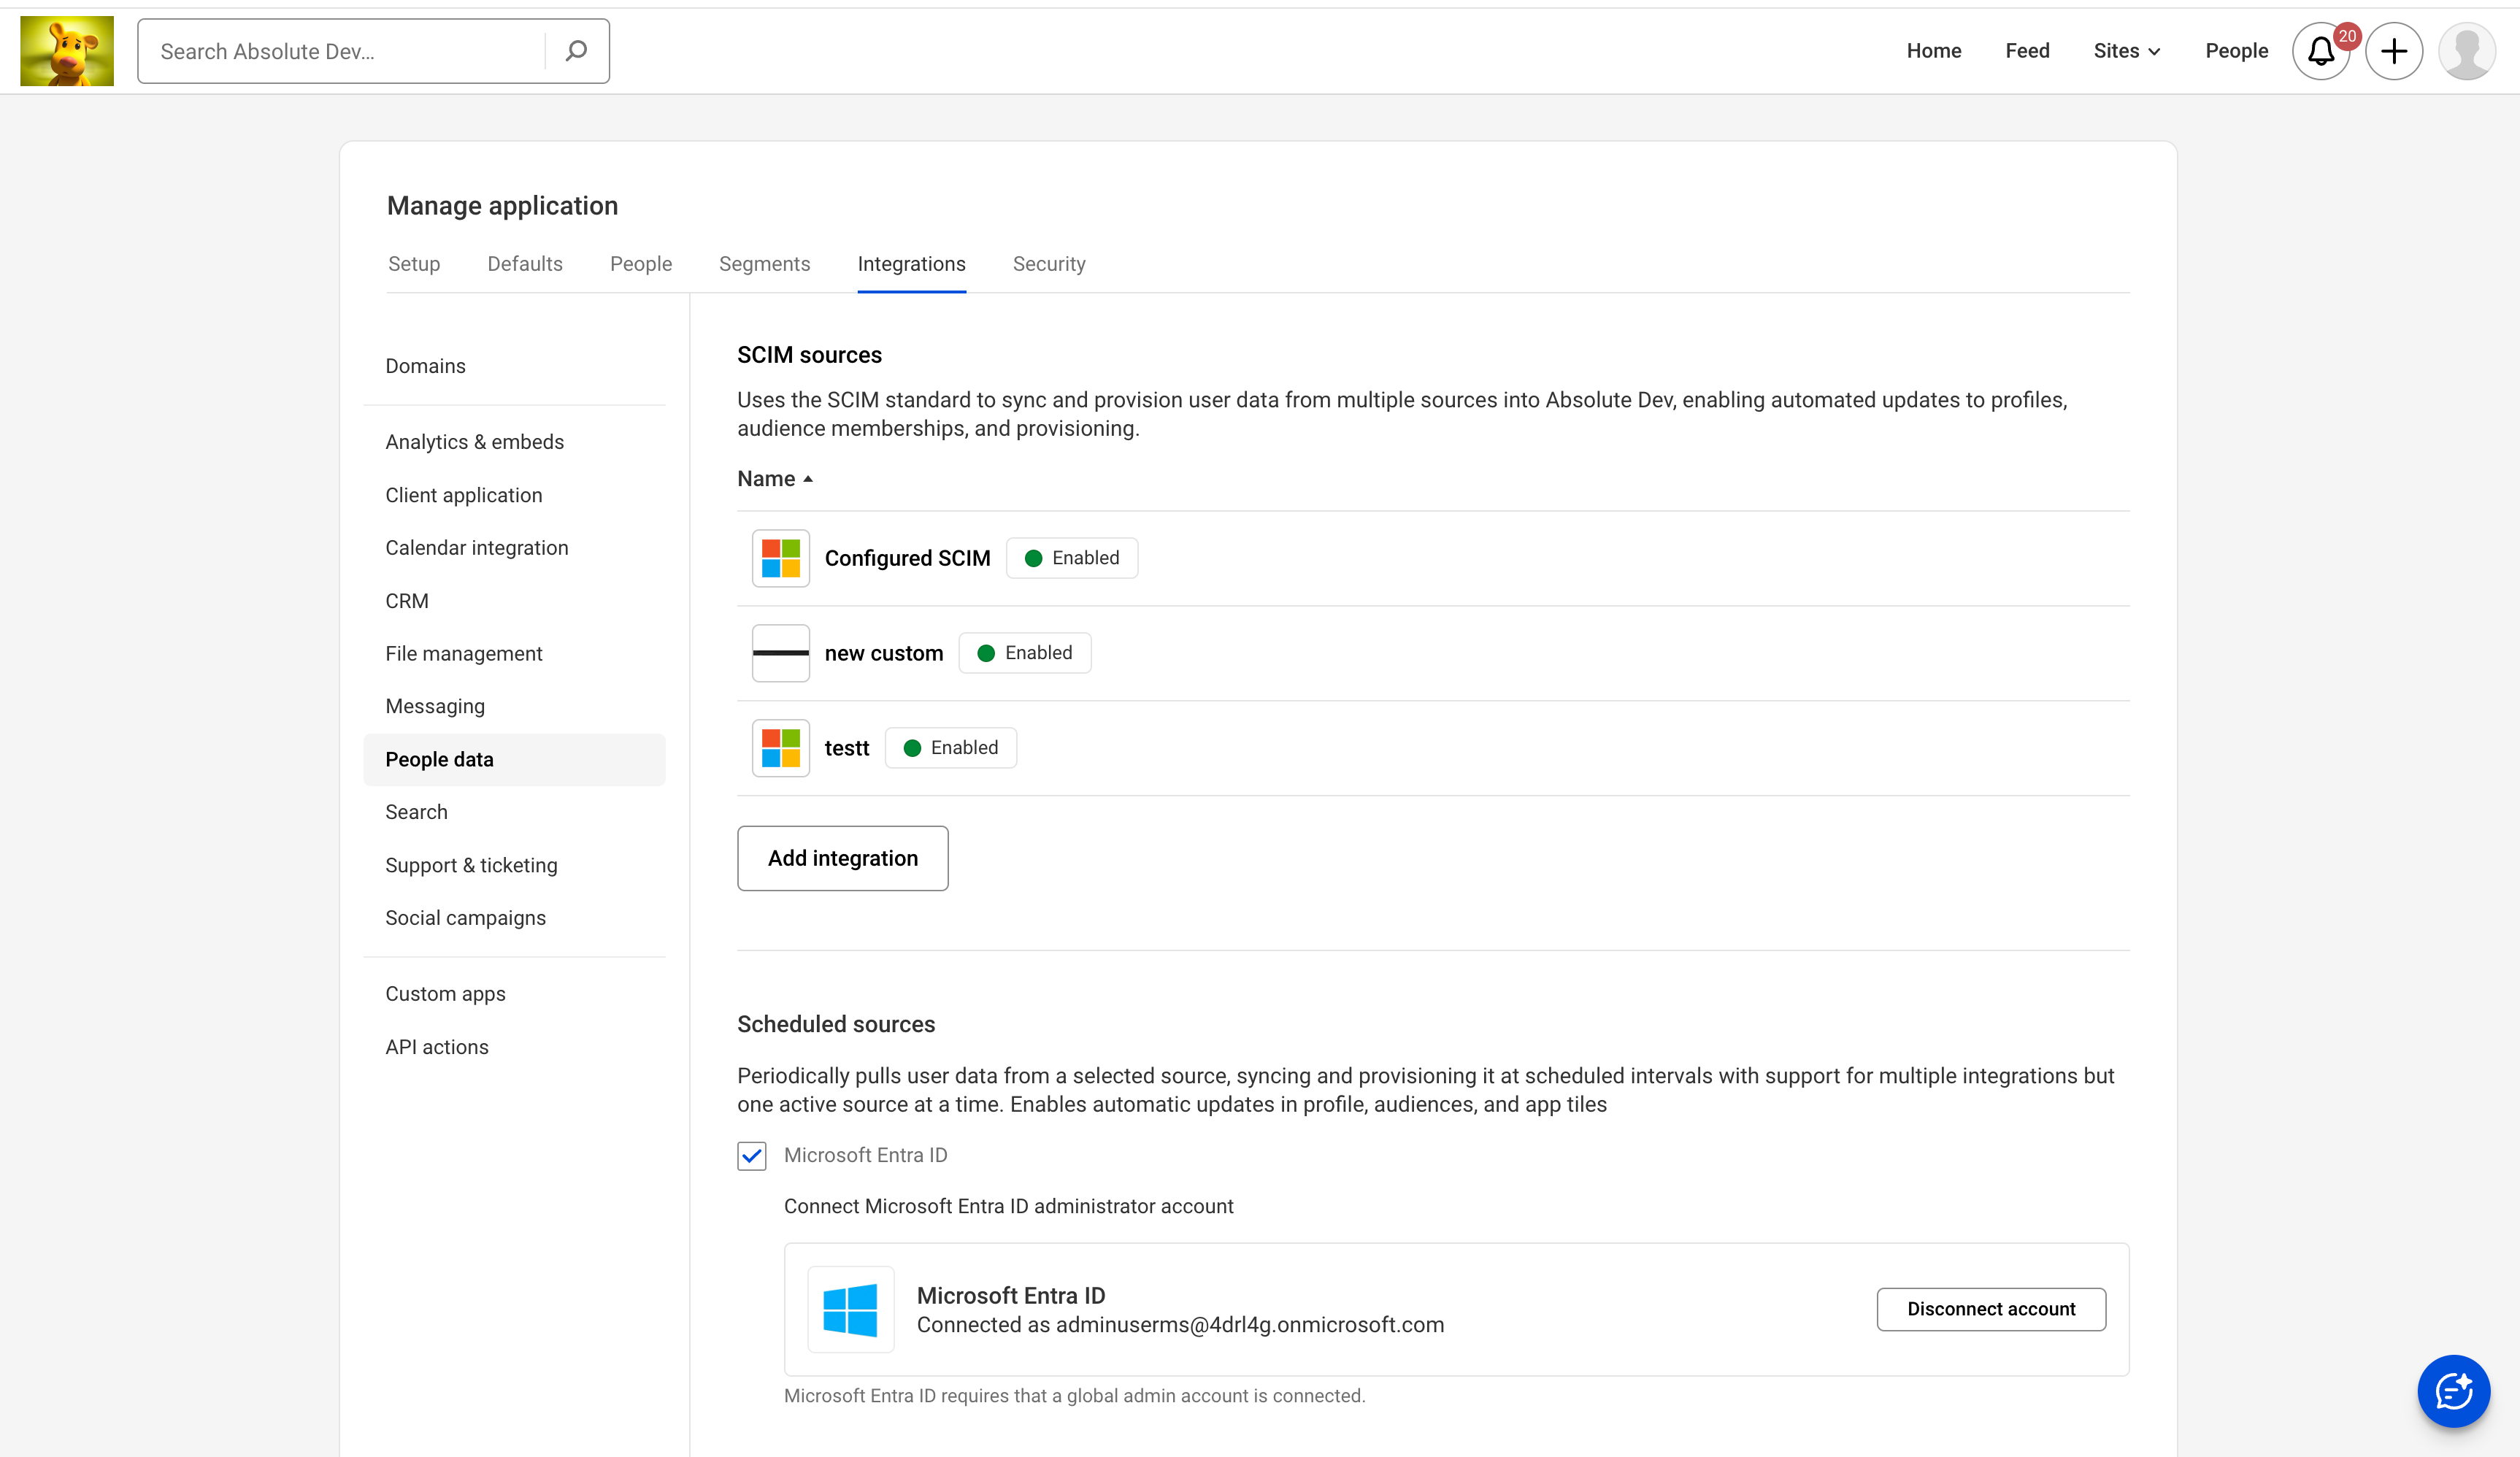Click the testt Microsoft logo icon

pyautogui.click(x=780, y=748)
